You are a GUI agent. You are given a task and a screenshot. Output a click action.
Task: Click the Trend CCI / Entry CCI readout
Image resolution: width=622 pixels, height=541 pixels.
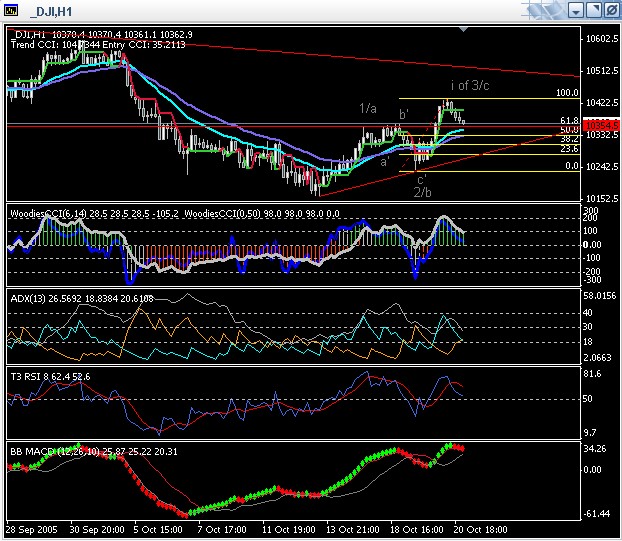click(x=98, y=44)
